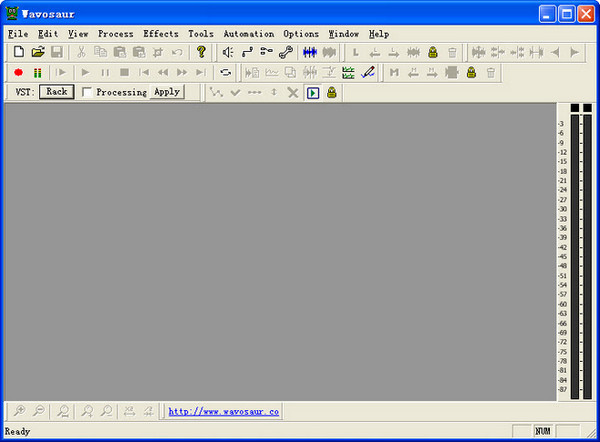Viewport: 600px width, 442px height.
Task: Open the Edit menu
Action: [48, 34]
